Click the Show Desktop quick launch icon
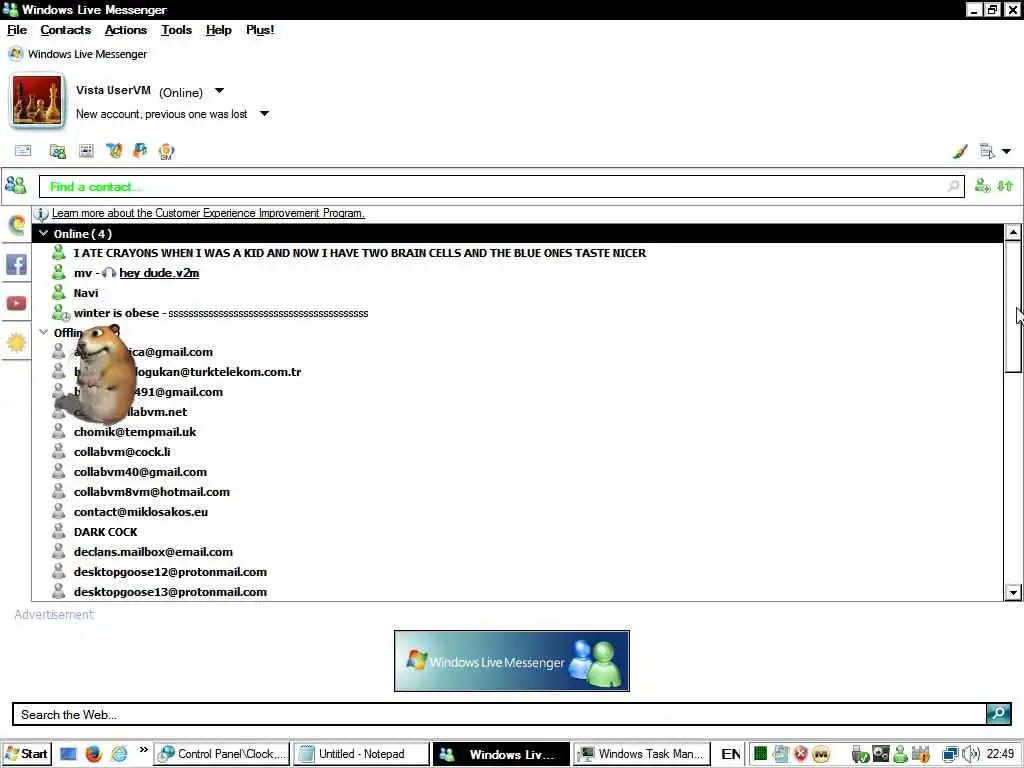Image resolution: width=1024 pixels, height=768 pixels. tap(69, 754)
